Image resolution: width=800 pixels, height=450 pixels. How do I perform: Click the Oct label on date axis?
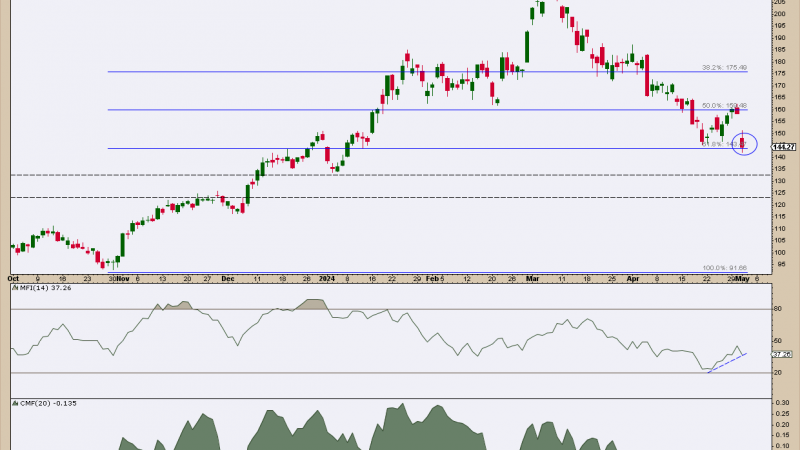pyautogui.click(x=13, y=279)
